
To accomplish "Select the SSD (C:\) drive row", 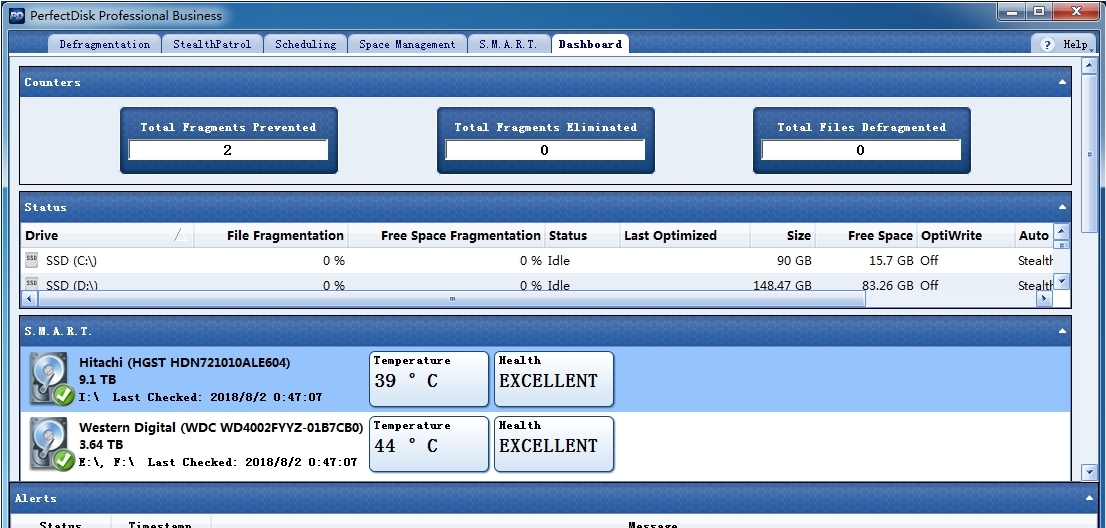I will point(537,260).
